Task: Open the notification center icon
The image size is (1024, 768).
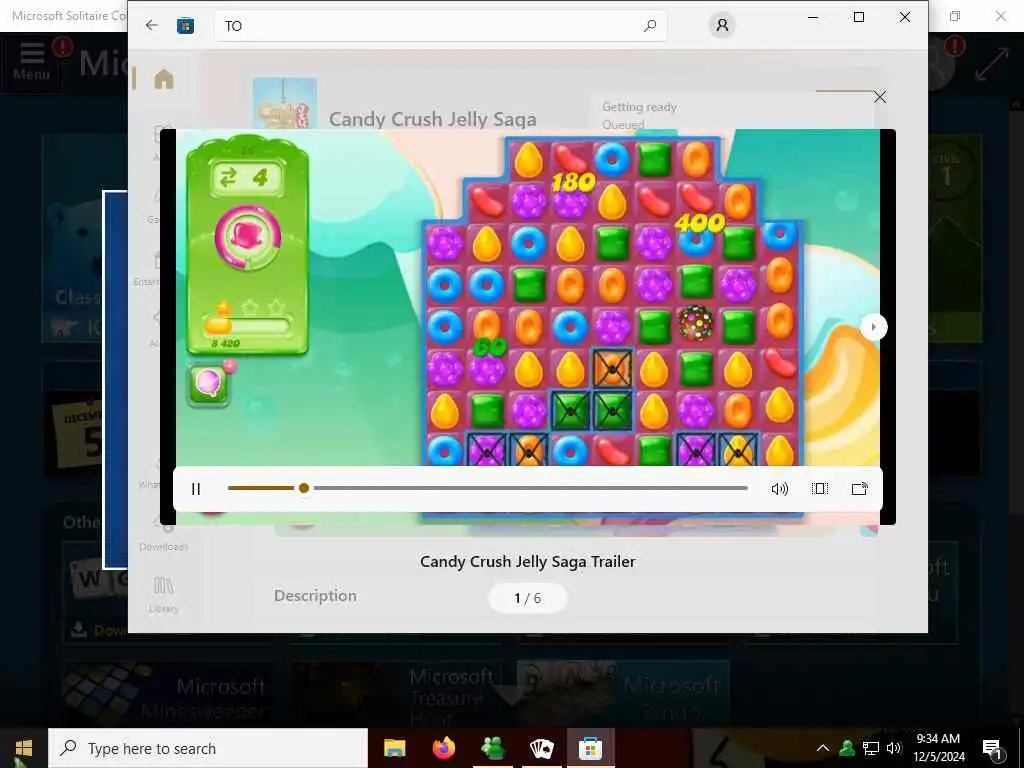Action: pos(993,749)
